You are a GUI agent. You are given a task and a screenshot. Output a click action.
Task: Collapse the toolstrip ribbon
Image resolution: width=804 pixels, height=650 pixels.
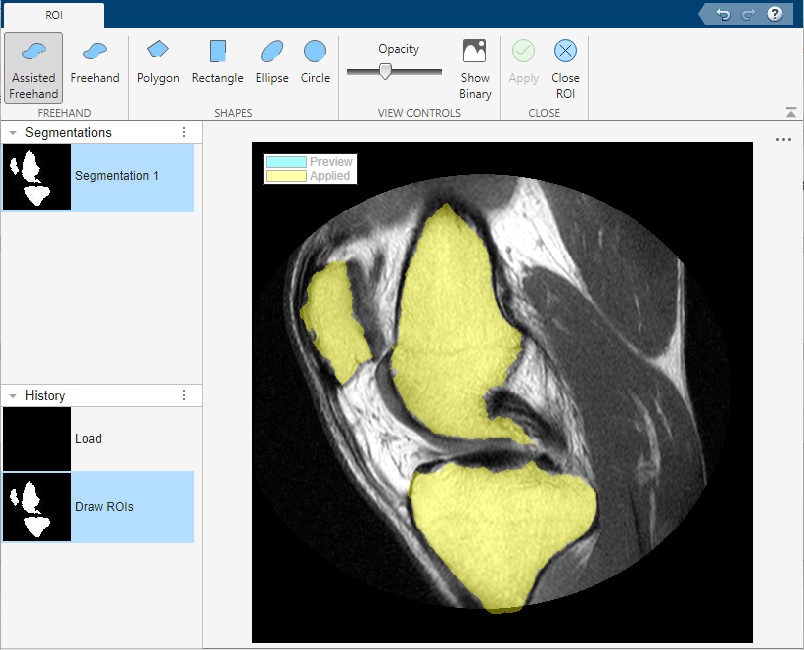click(791, 112)
